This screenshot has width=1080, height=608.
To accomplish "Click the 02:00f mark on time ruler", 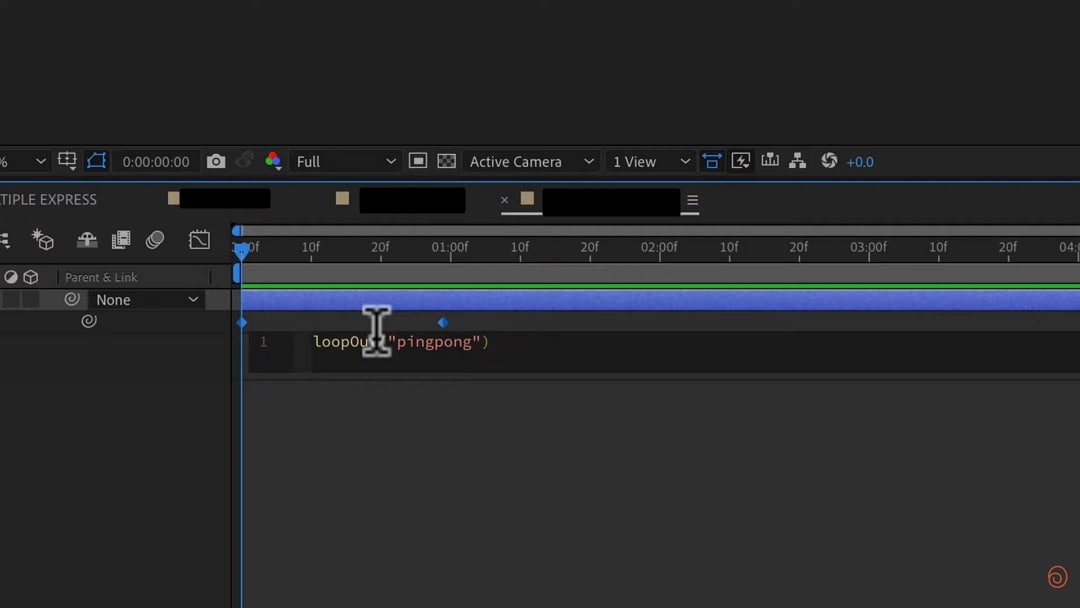I will 659,248.
